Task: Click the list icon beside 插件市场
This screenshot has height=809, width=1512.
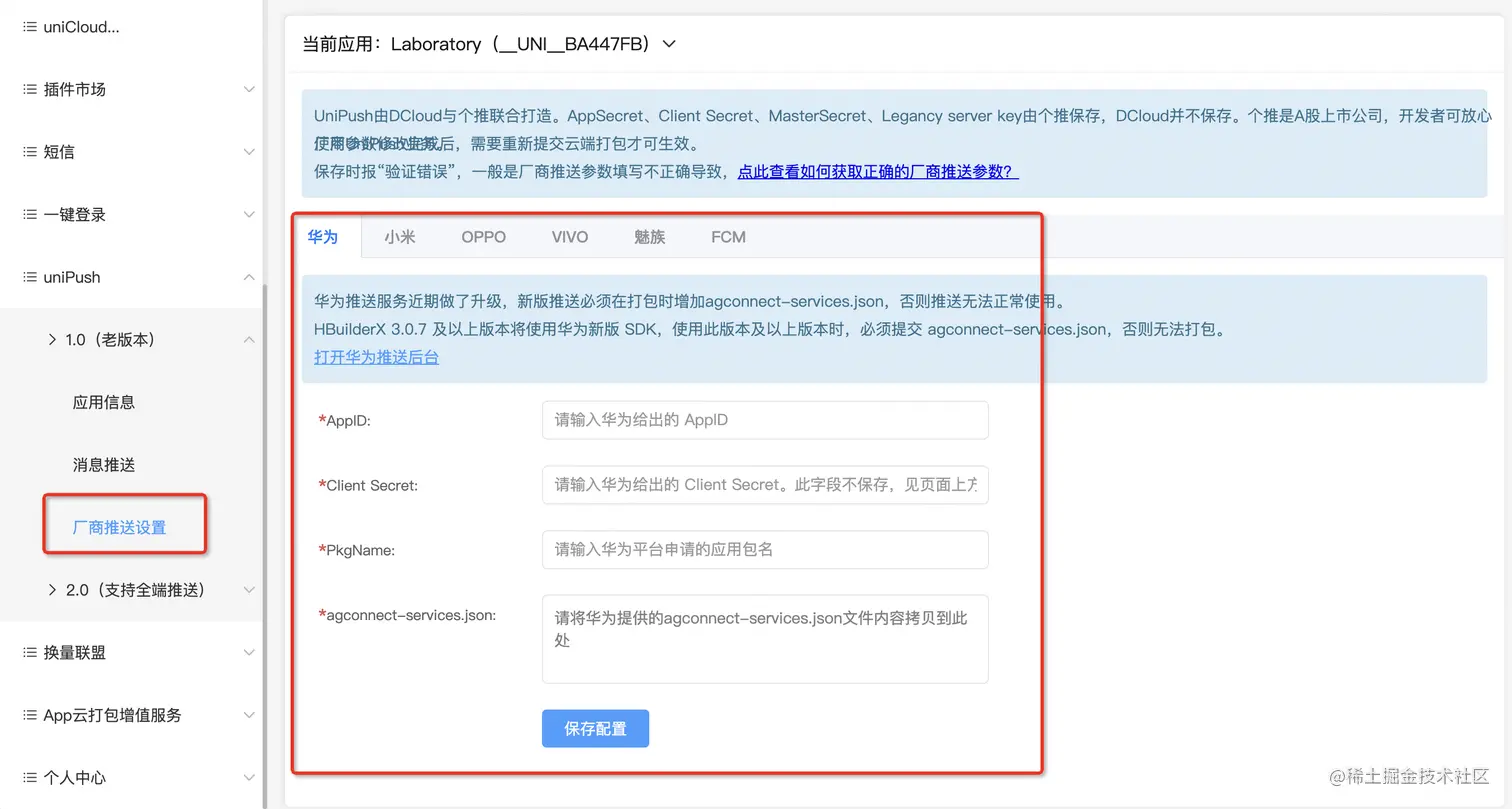Action: 30,89
